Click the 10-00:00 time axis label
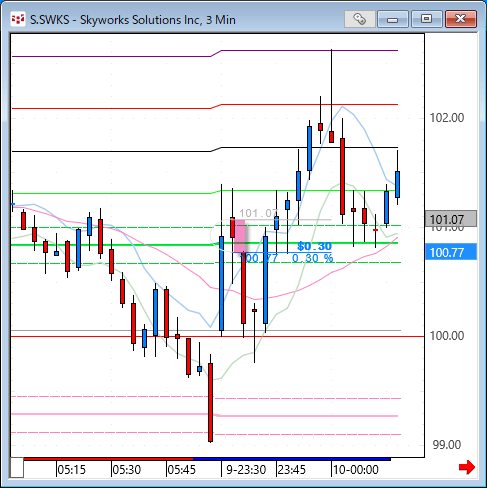487x488 pixels. pyautogui.click(x=356, y=470)
